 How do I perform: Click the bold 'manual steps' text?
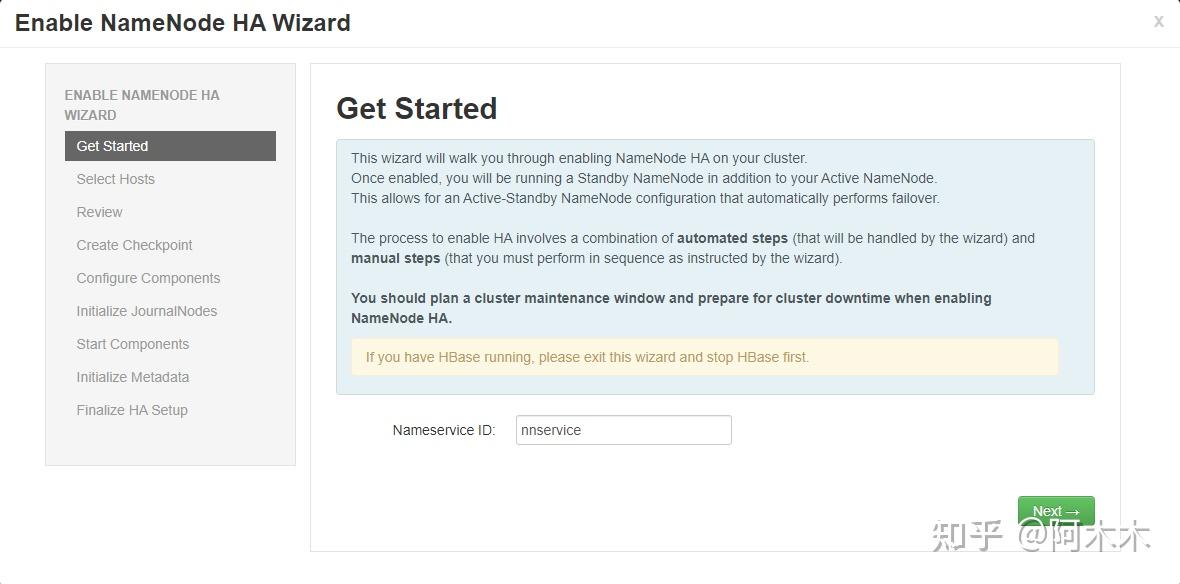[x=395, y=258]
